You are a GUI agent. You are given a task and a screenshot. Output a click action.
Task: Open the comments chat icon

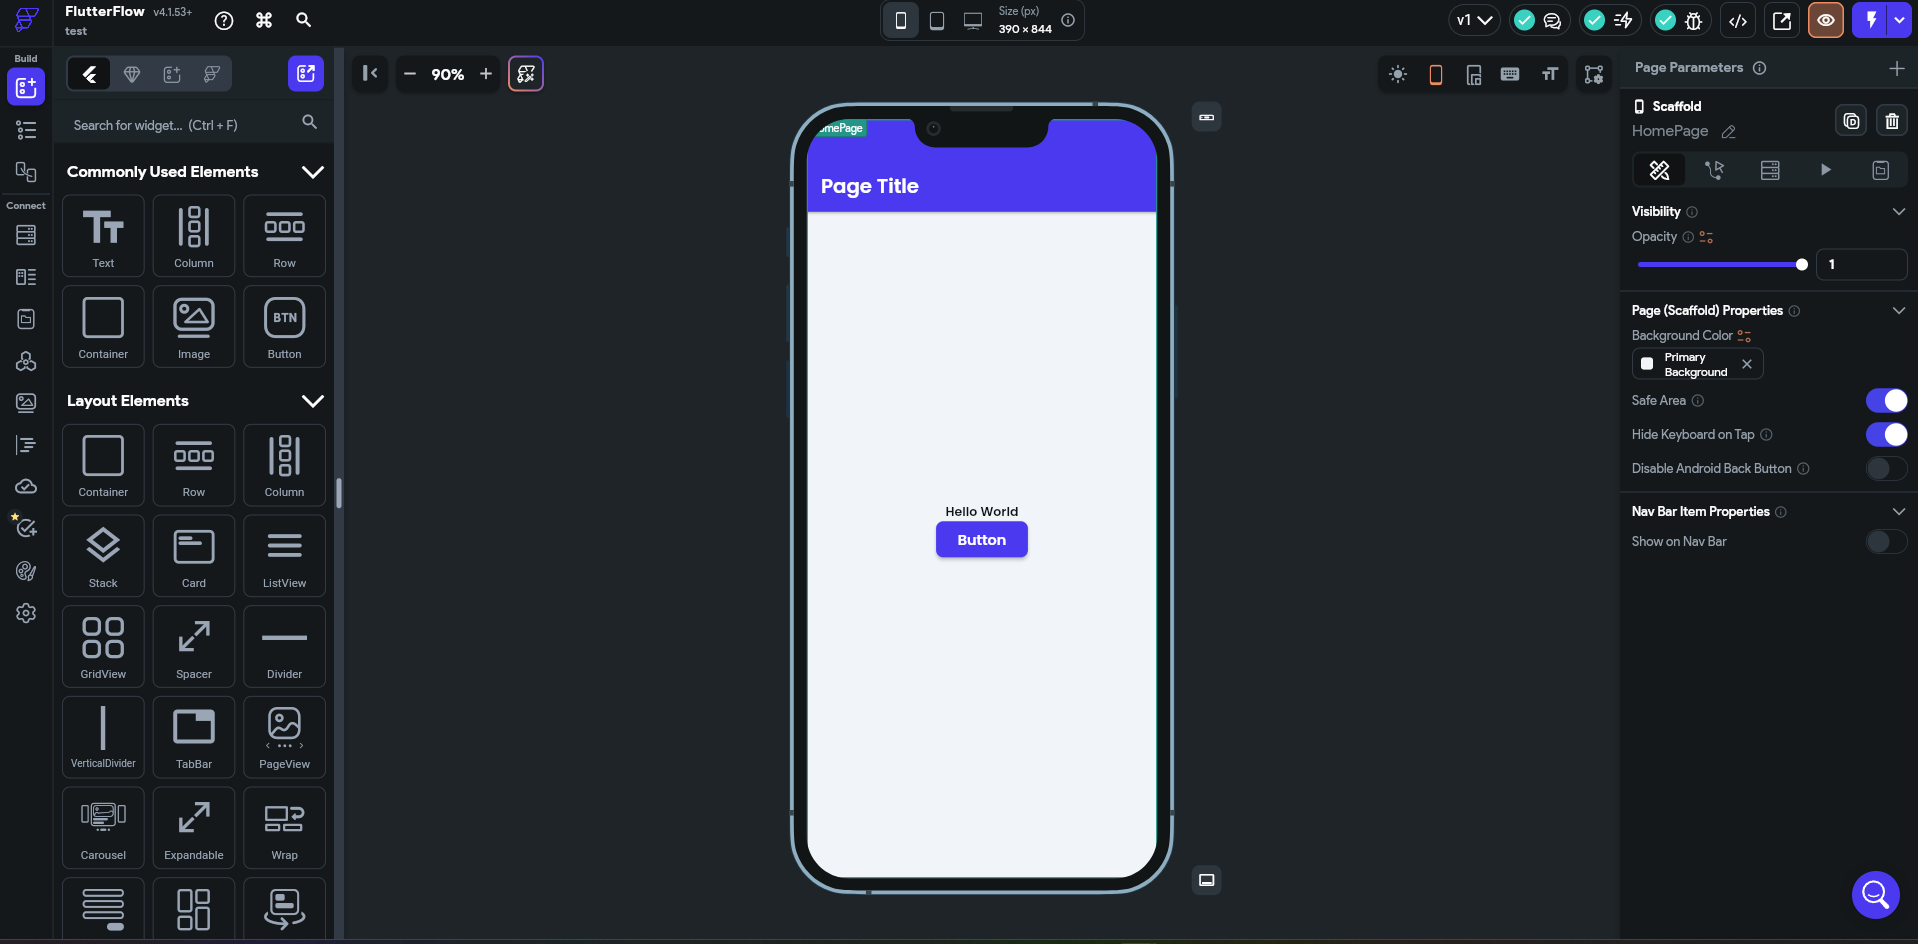(1552, 20)
